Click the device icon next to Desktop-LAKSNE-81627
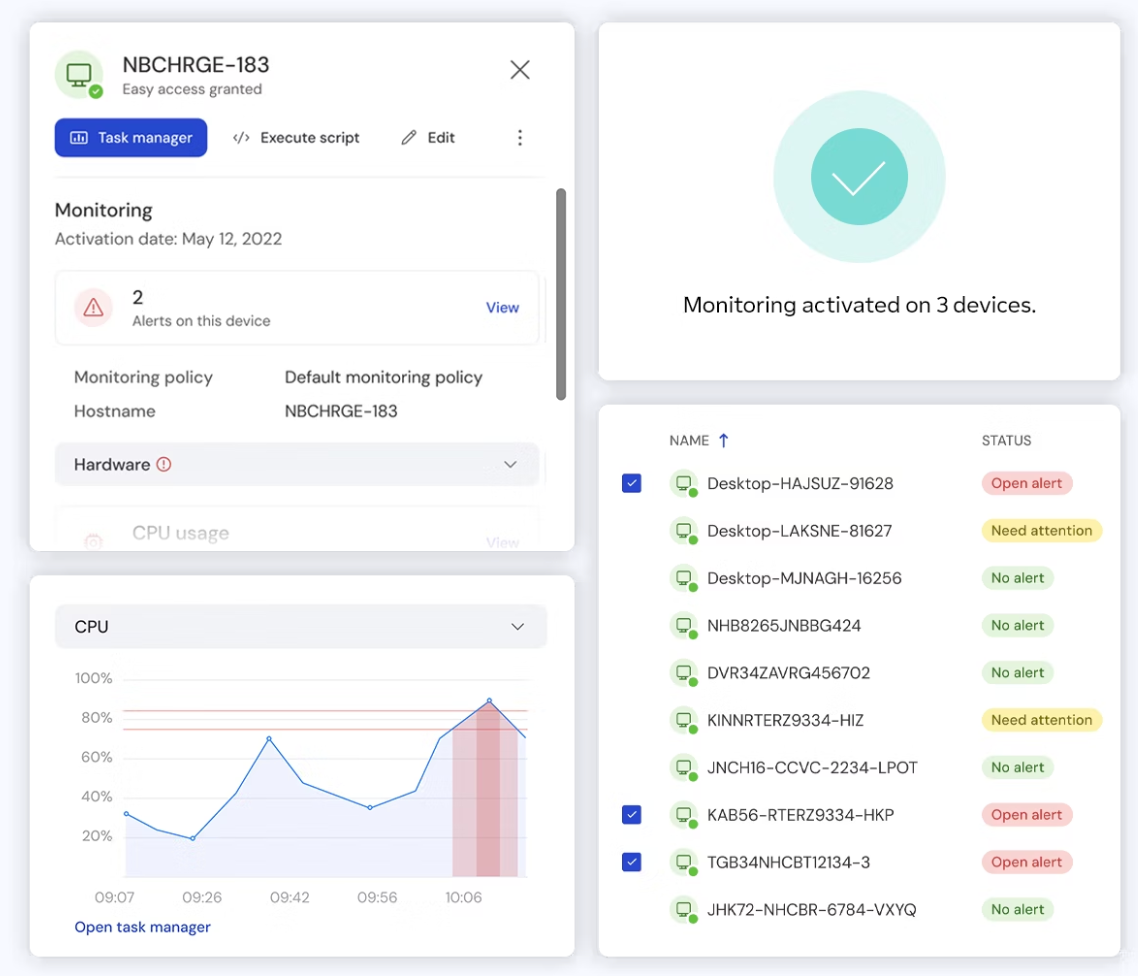 (x=684, y=530)
